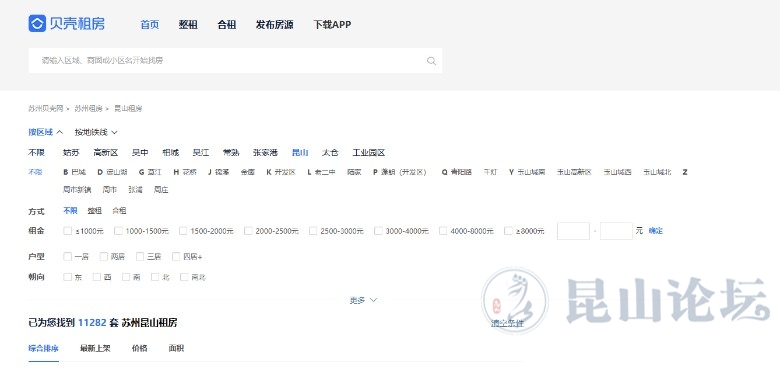Tick the 两居 layout checkbox
Viewport: 780px width, 375px height.
[x=104, y=257]
